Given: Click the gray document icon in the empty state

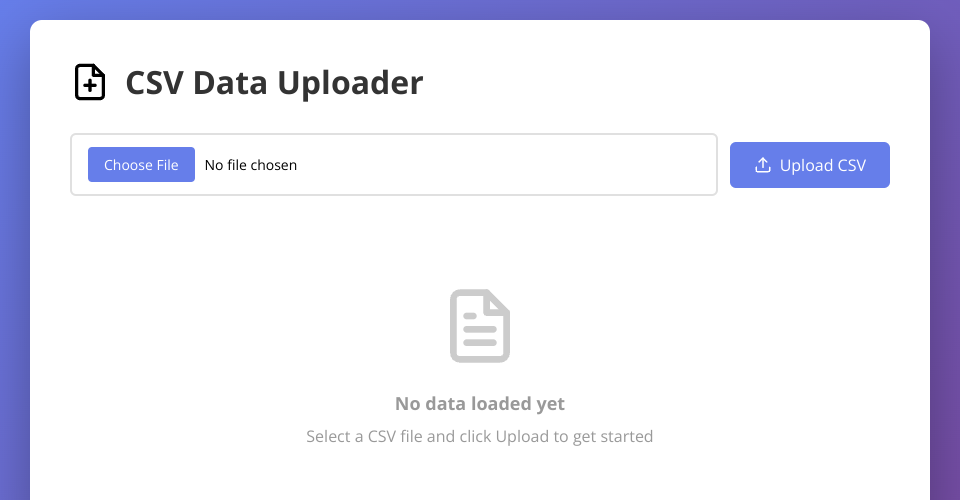Looking at the screenshot, I should (x=480, y=326).
